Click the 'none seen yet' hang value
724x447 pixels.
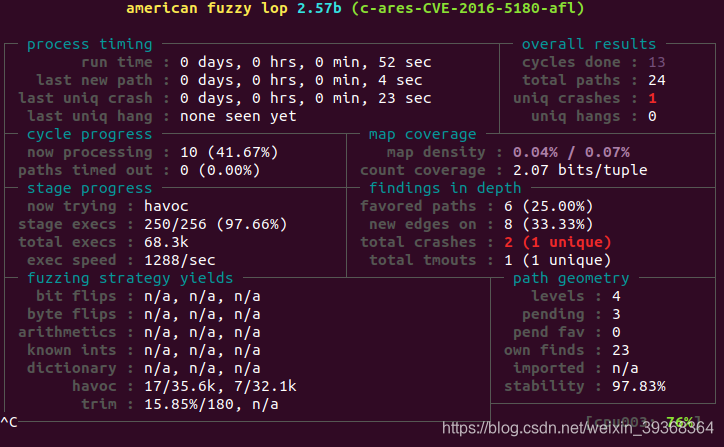tap(238, 116)
